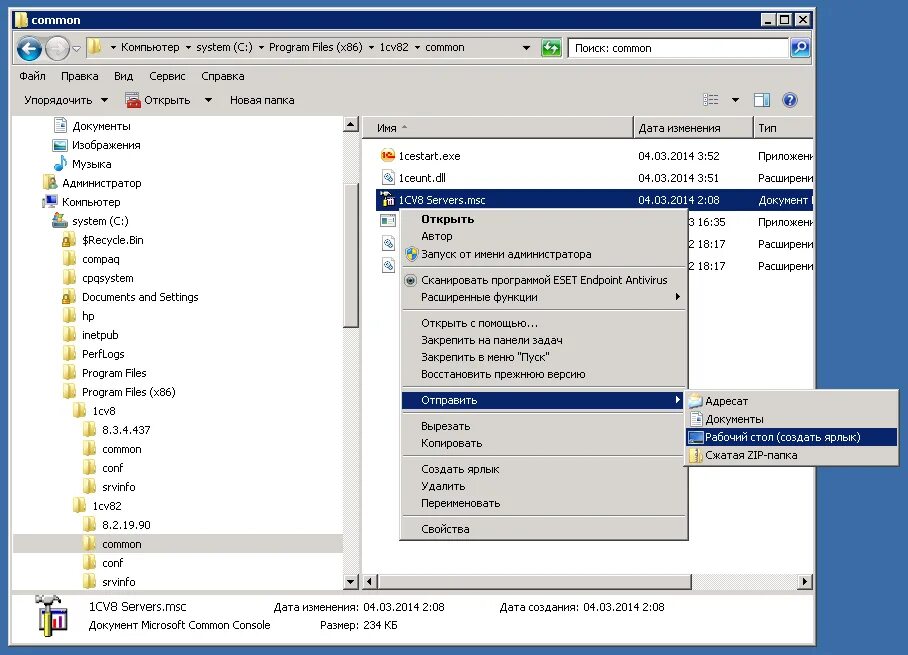Click the change view icon
Screen dimensions: 908x655
pyautogui.click(x=711, y=100)
